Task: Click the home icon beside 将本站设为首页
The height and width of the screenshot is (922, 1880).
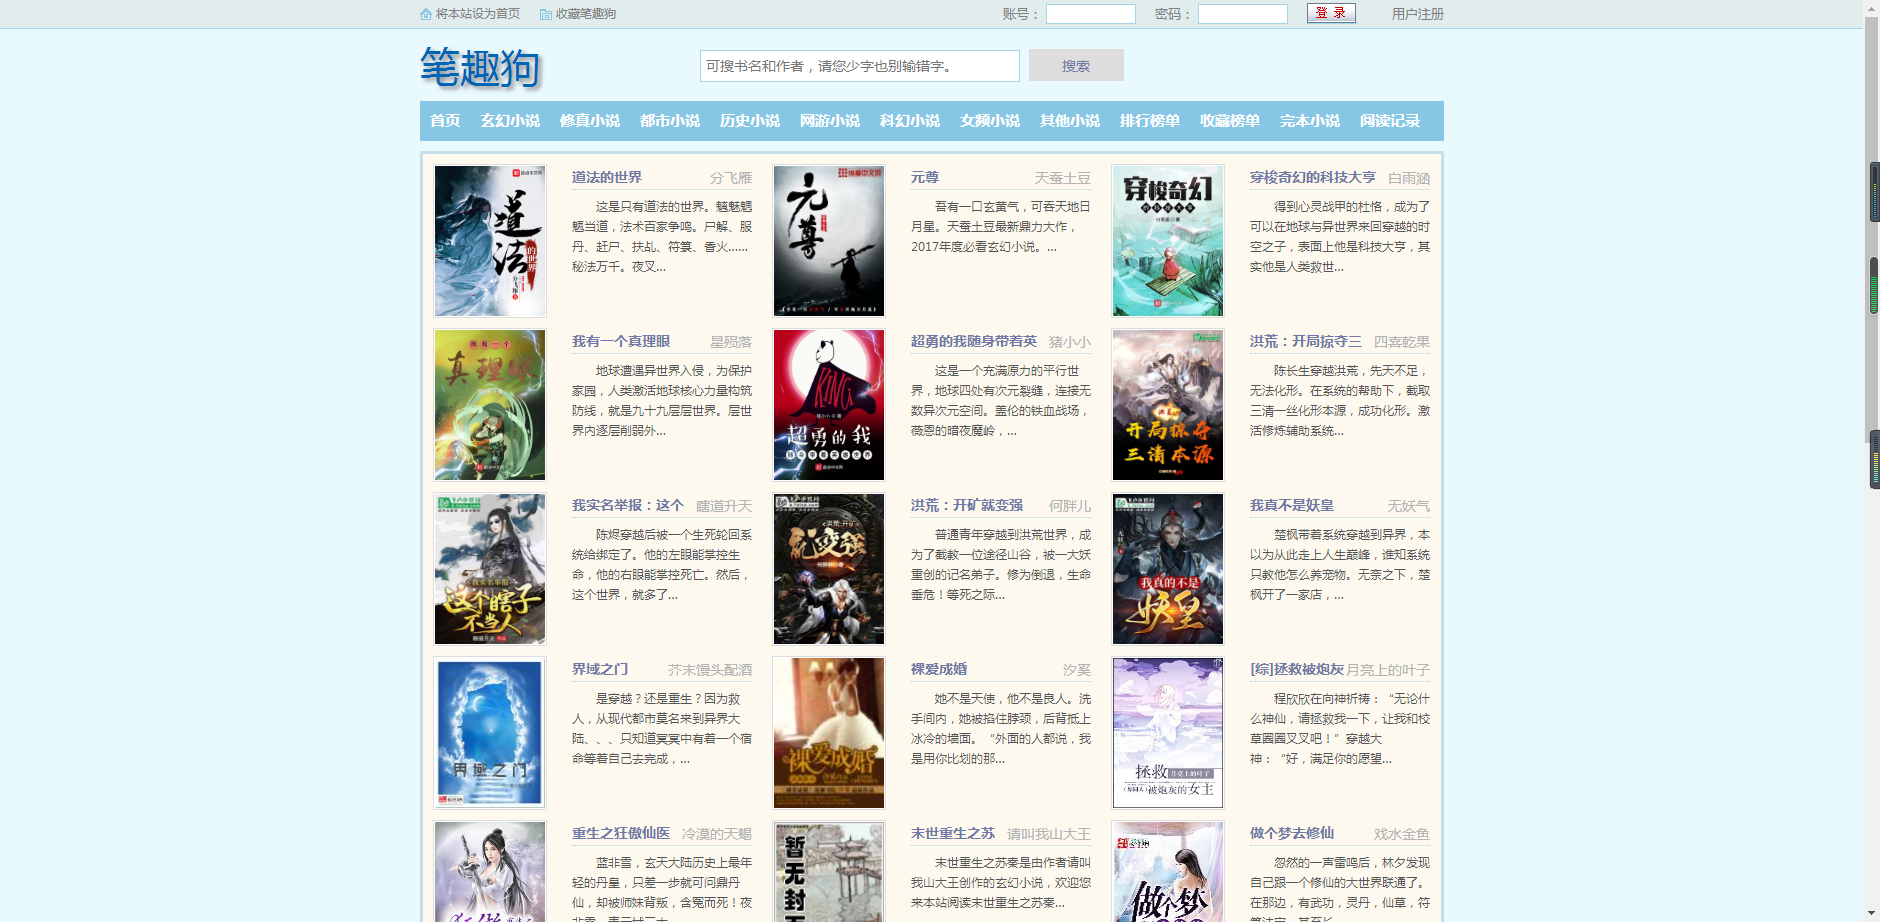Action: coord(426,14)
